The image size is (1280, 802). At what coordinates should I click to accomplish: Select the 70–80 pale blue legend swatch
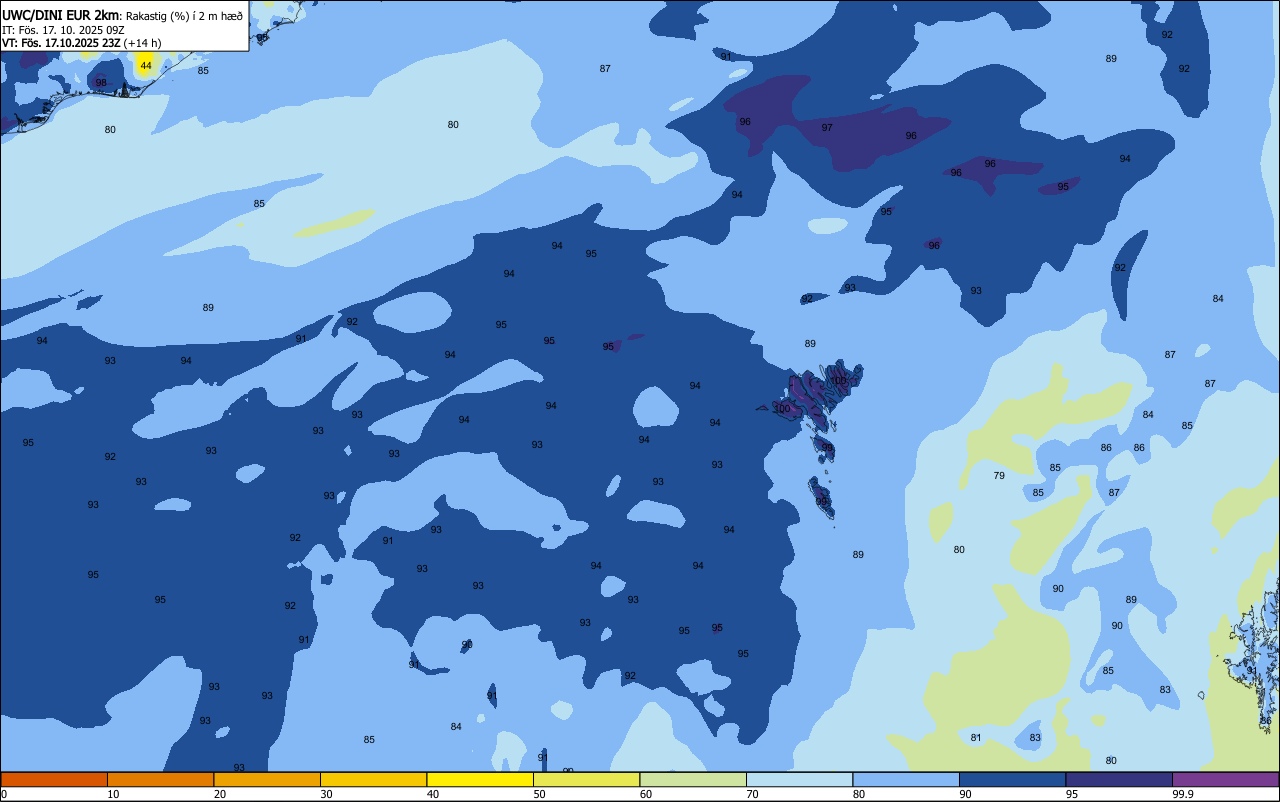[799, 779]
